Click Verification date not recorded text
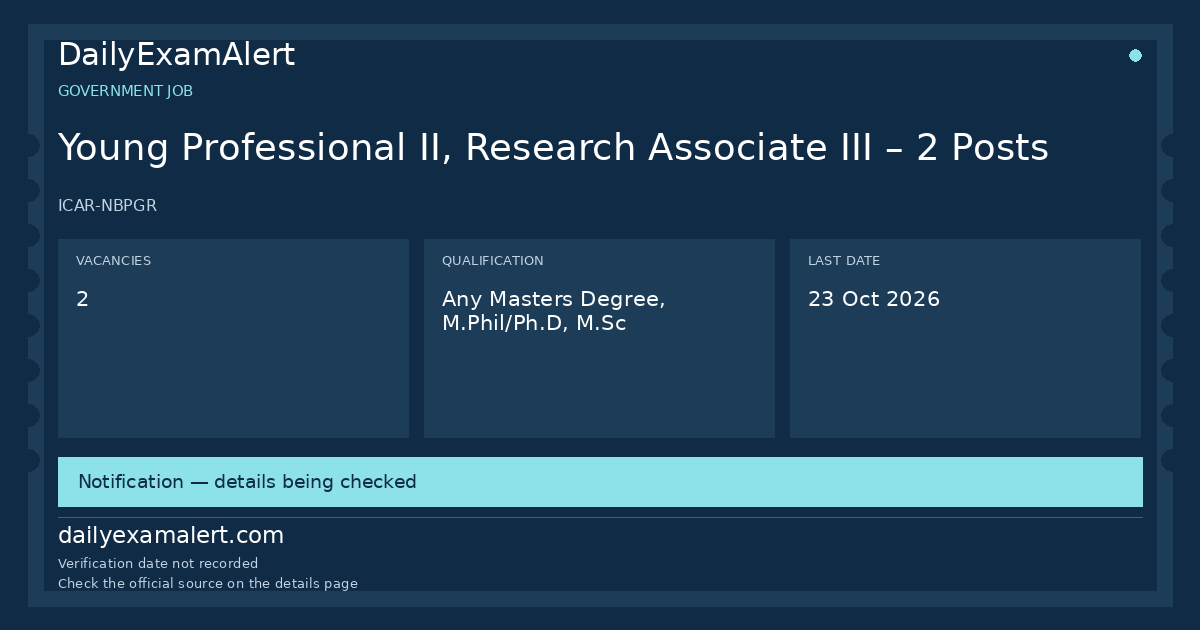The width and height of the screenshot is (1200, 630). pos(158,564)
